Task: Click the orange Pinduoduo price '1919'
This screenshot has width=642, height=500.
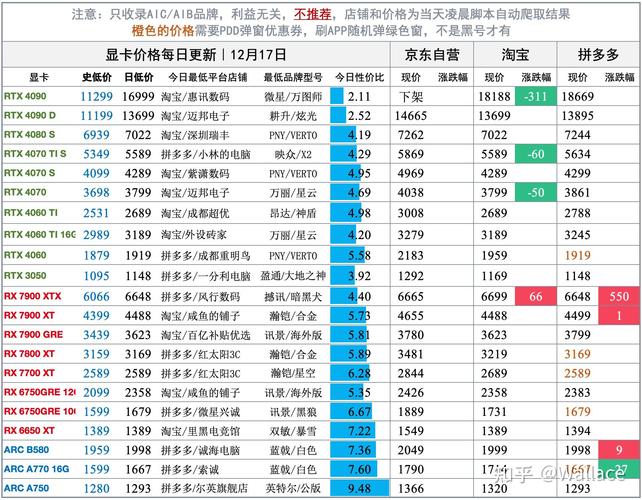Action: click(577, 256)
